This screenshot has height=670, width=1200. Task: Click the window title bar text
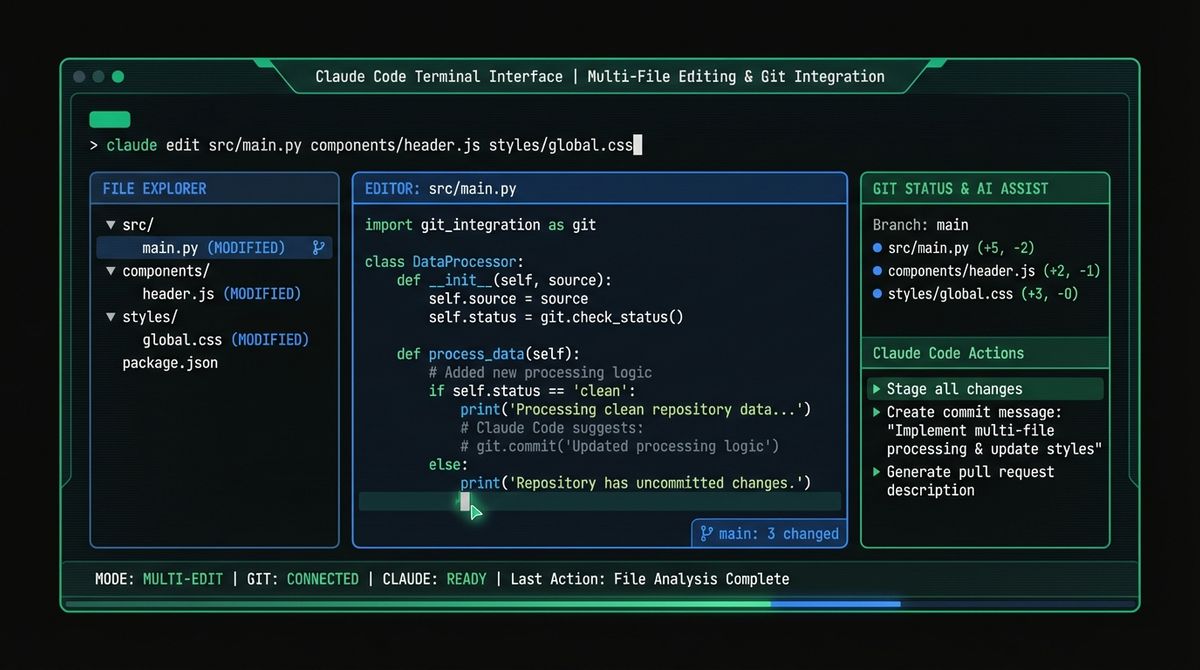pyautogui.click(x=600, y=76)
